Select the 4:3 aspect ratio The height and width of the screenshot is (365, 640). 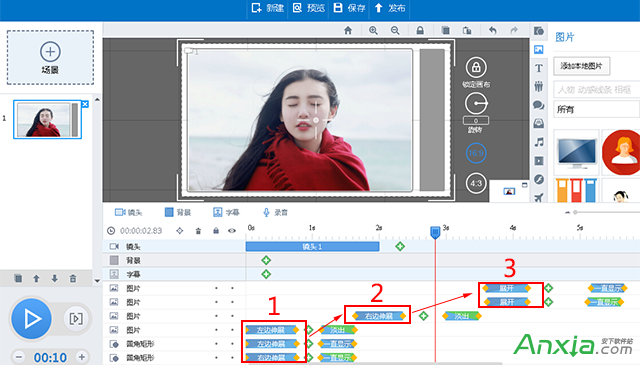click(476, 183)
